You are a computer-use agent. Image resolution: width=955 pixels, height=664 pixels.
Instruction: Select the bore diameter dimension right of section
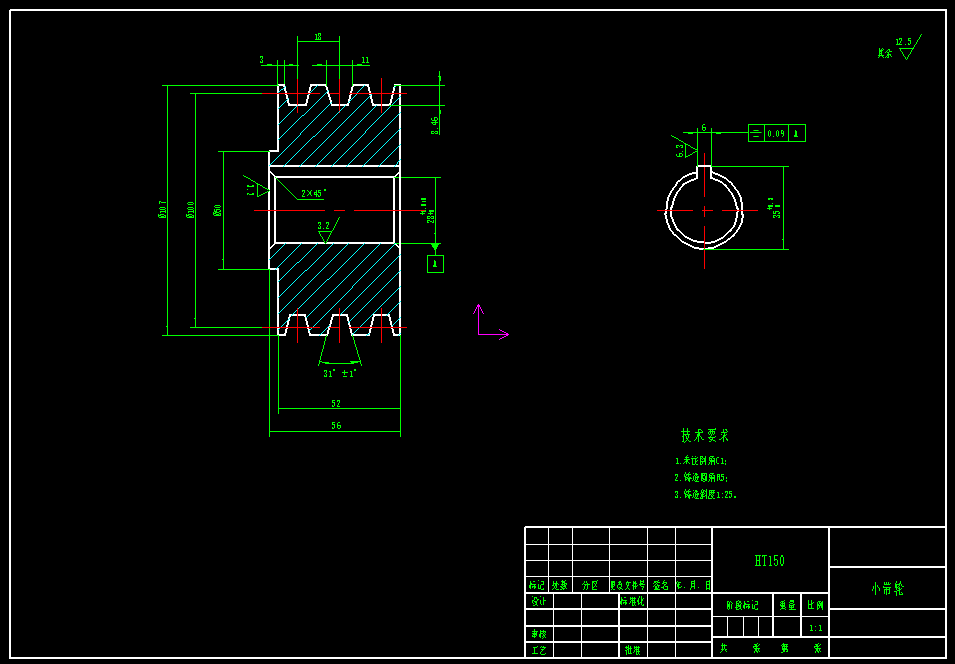427,210
